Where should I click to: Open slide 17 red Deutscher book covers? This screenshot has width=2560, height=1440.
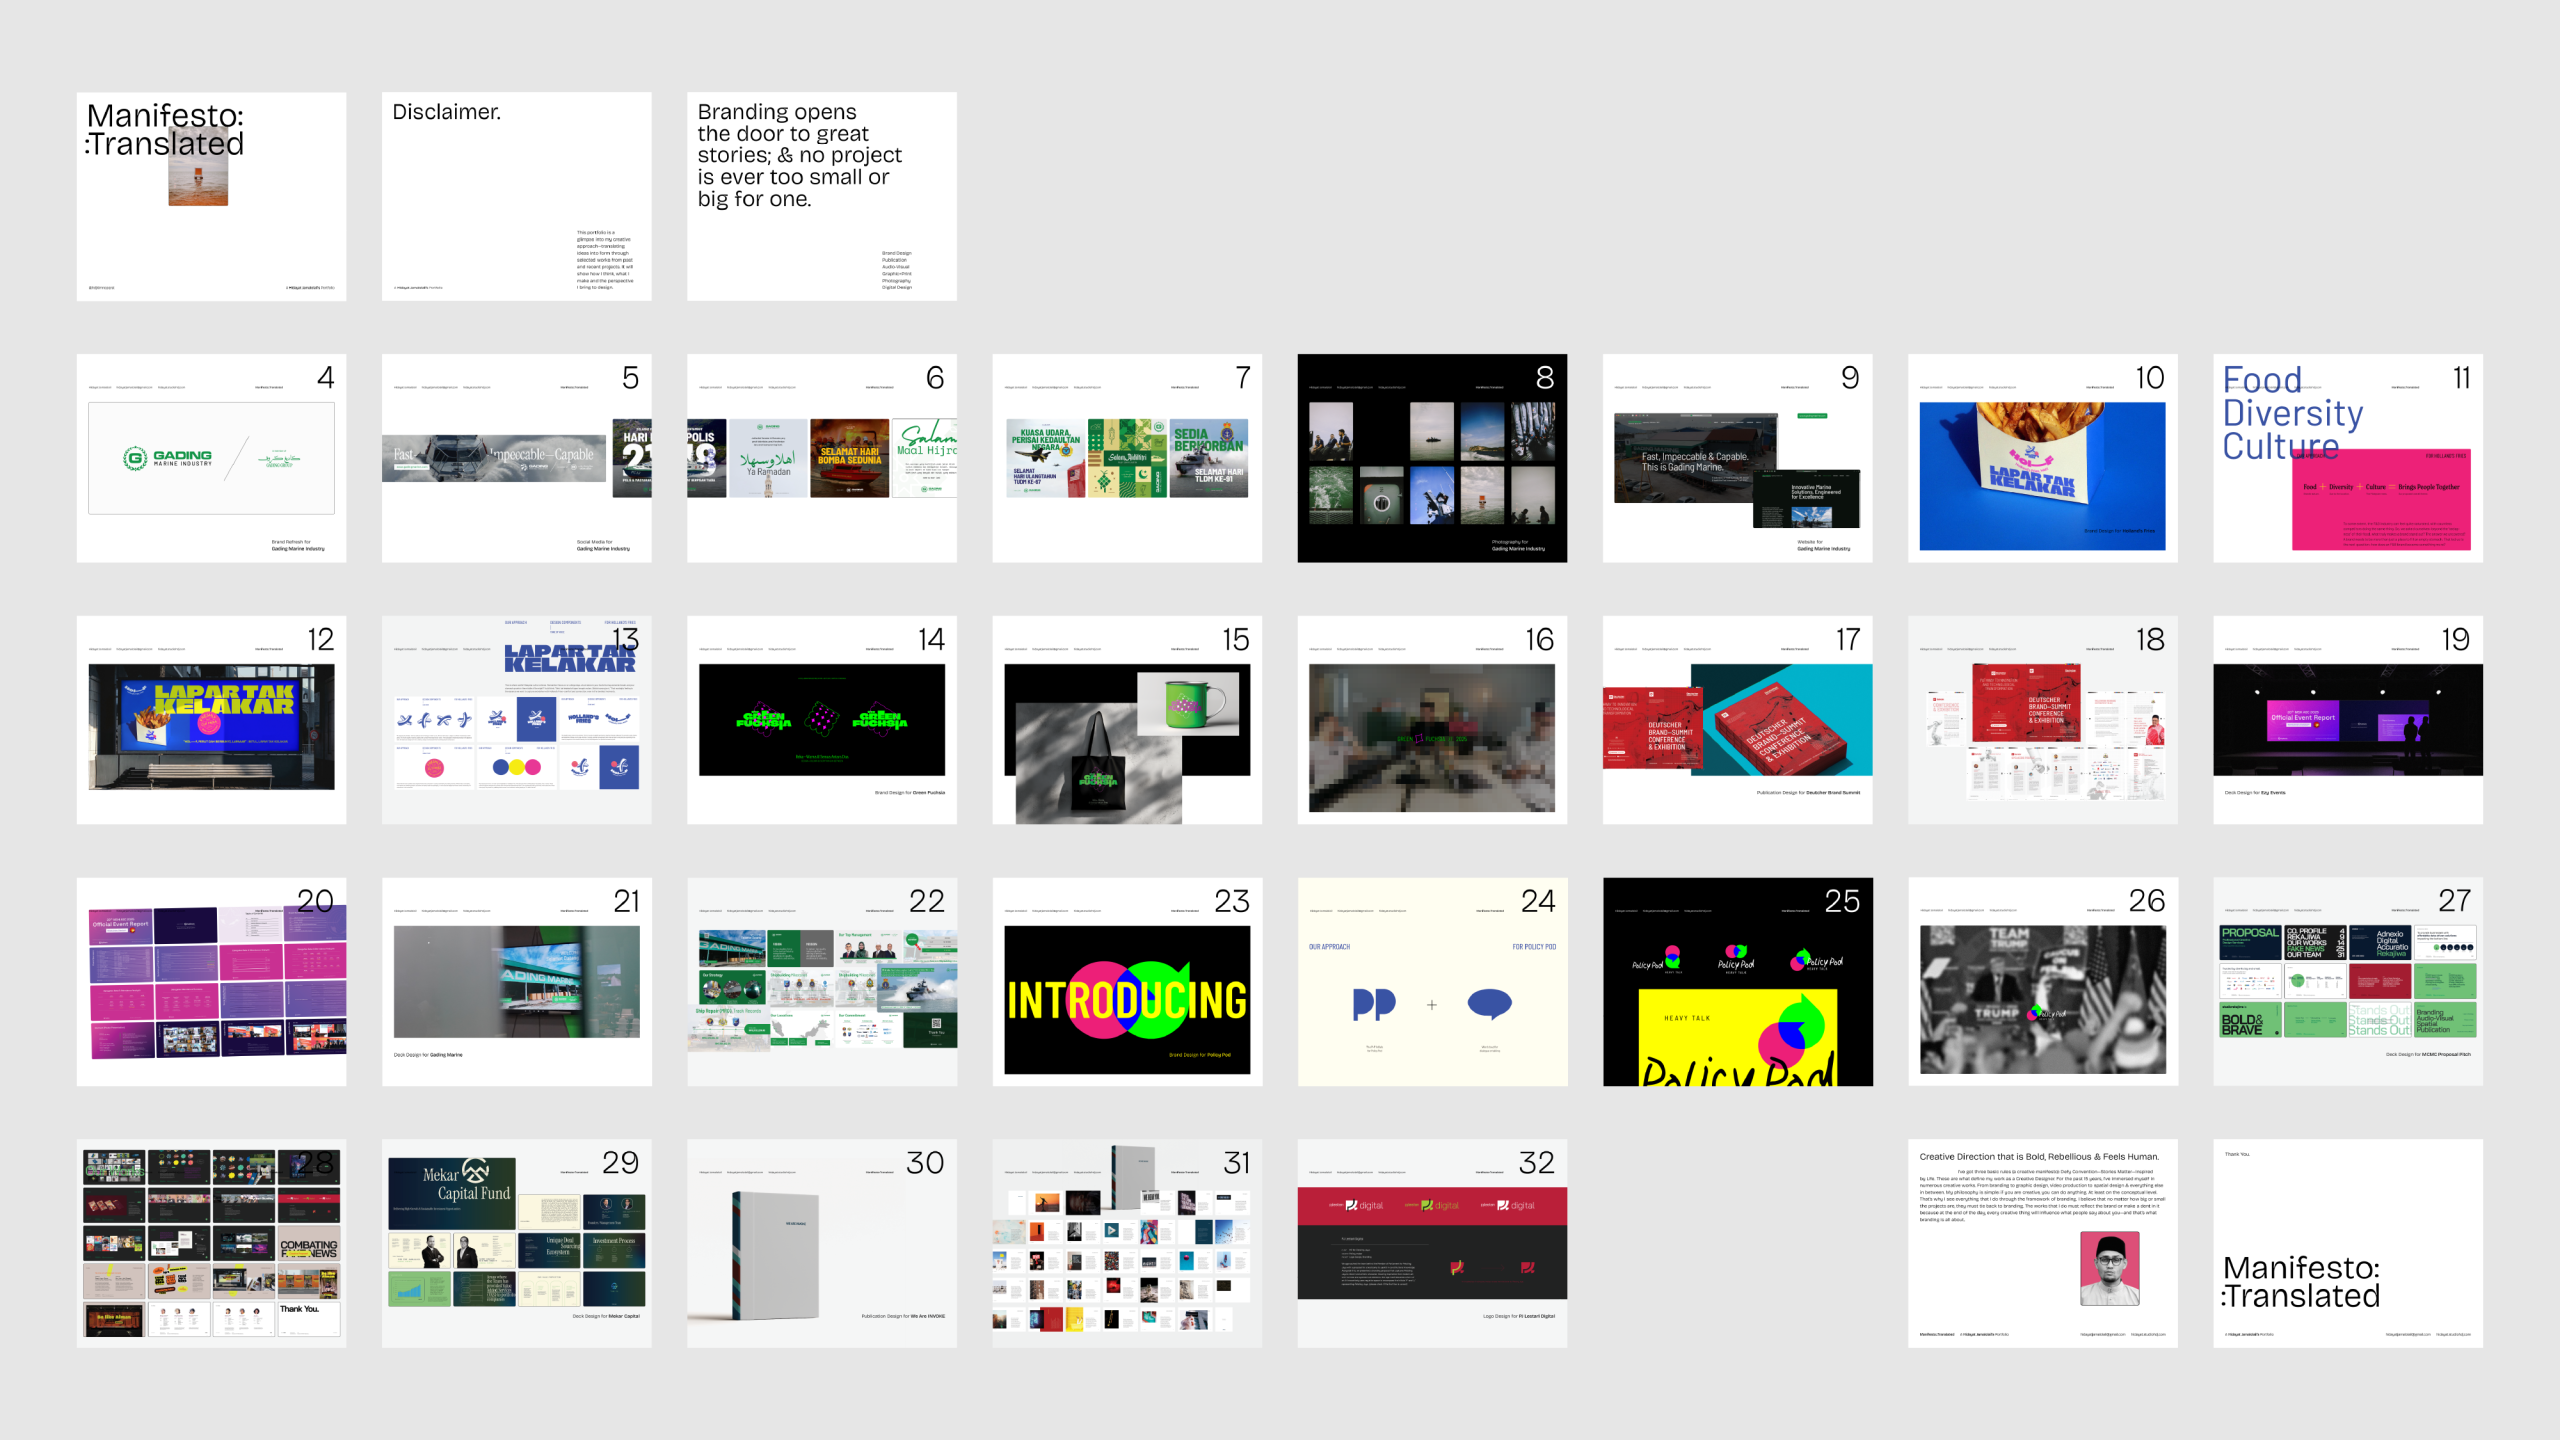pyautogui.click(x=1737, y=720)
